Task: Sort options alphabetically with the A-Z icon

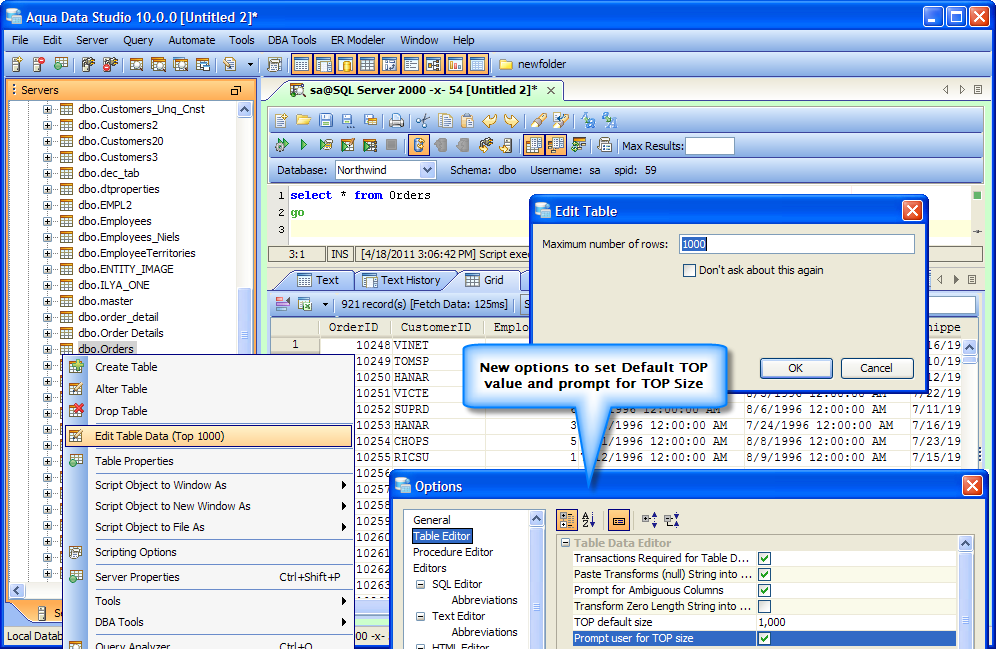Action: 589,520
